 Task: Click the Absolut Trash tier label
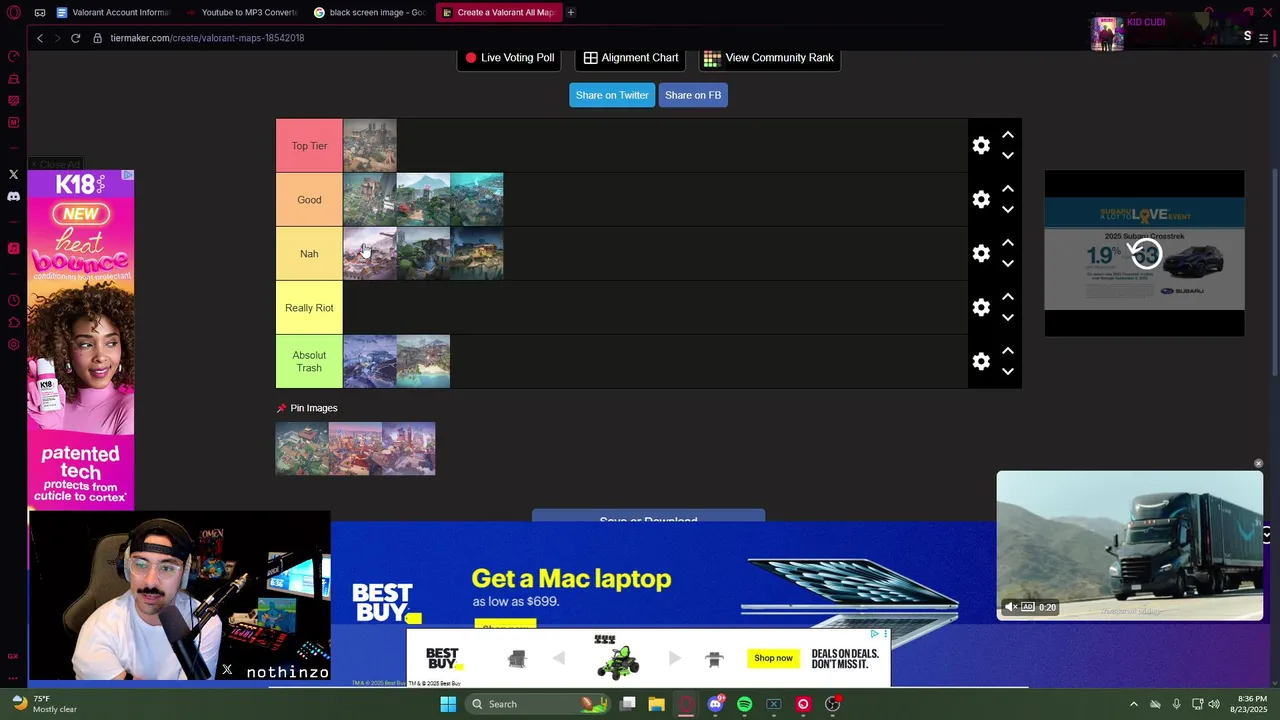point(309,362)
